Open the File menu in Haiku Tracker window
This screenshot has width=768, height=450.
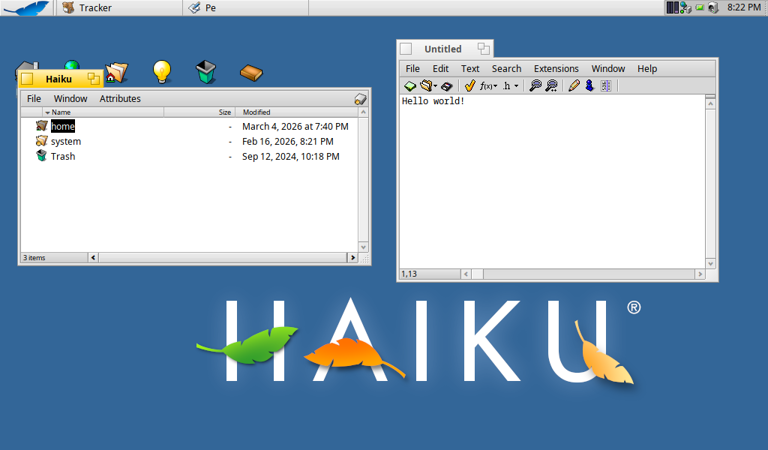pyautogui.click(x=34, y=98)
